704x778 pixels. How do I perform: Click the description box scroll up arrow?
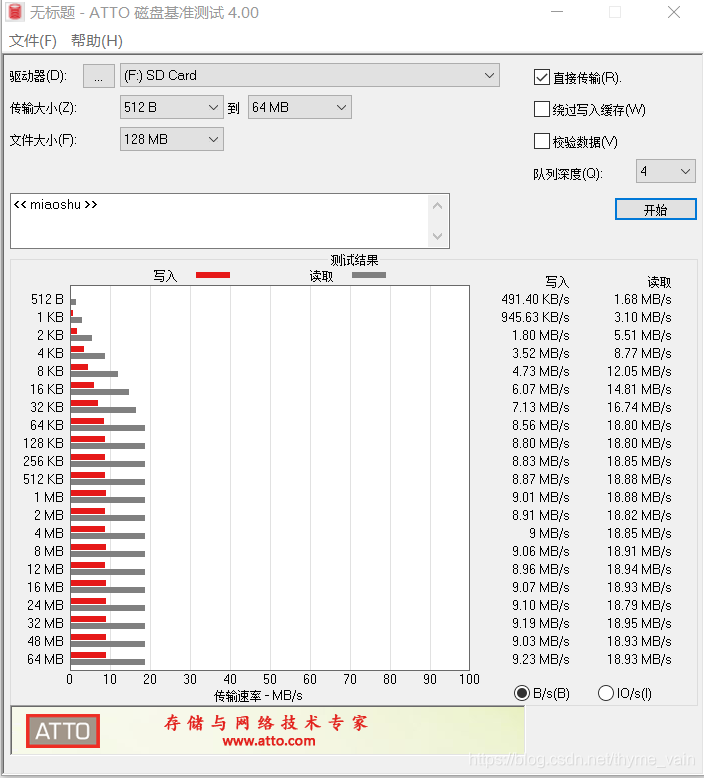coord(438,206)
